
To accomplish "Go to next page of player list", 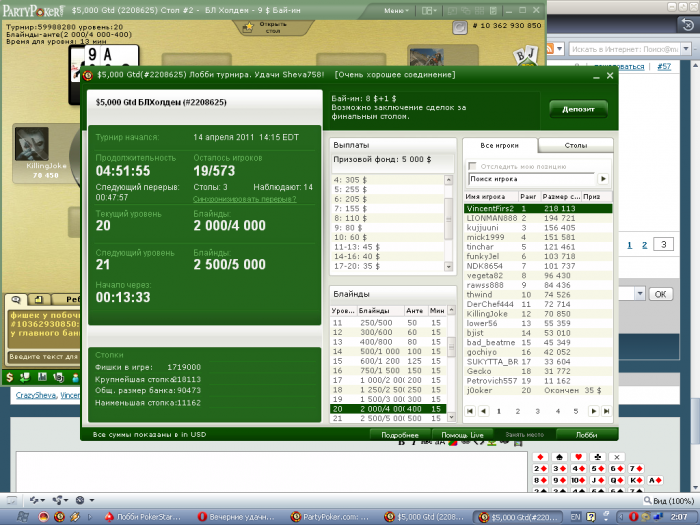I will [x=593, y=411].
